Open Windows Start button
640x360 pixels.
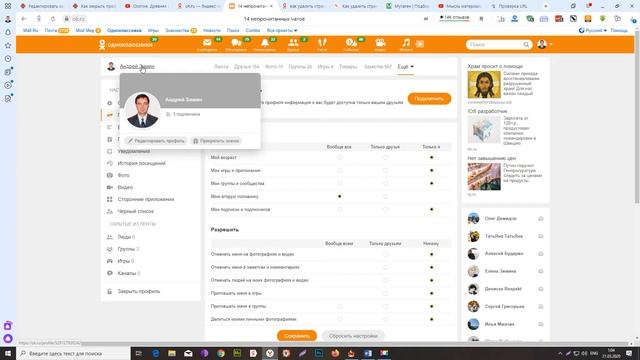pos(8,353)
